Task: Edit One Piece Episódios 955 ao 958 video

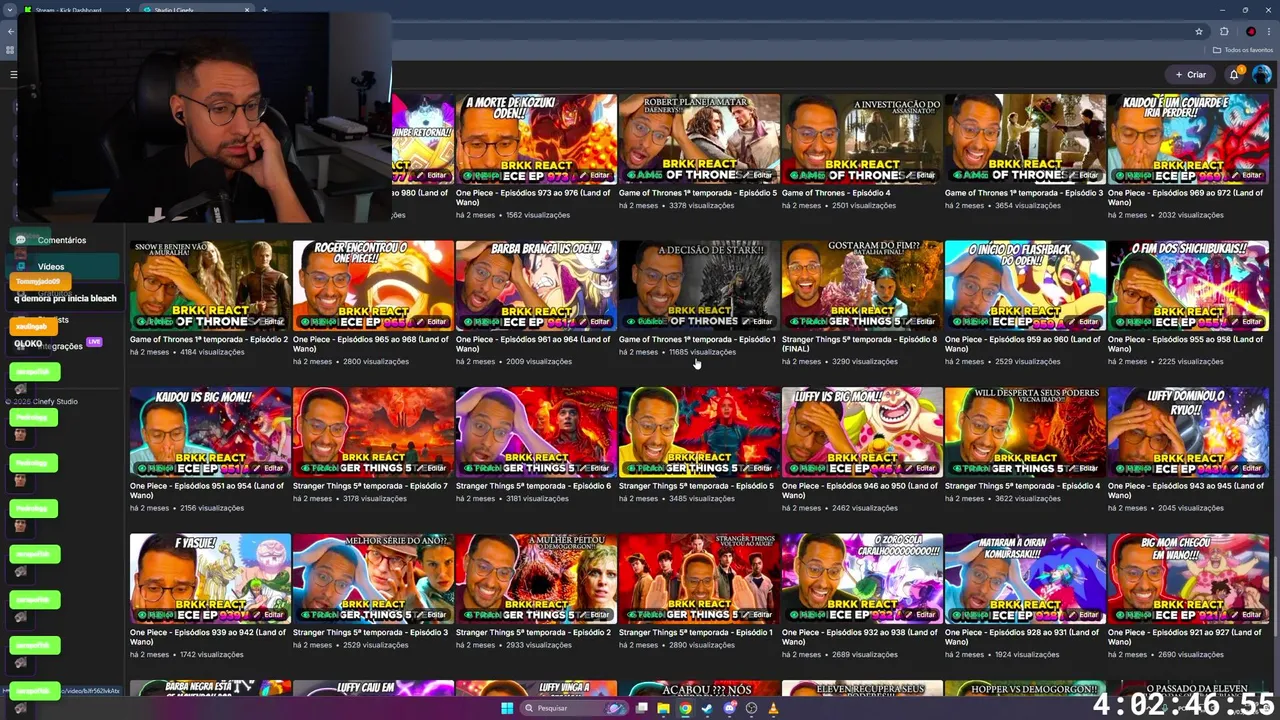Action: 1247,322
